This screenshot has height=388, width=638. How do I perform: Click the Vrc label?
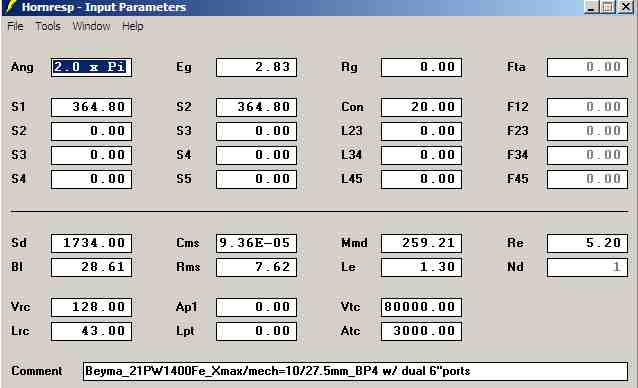[20, 307]
